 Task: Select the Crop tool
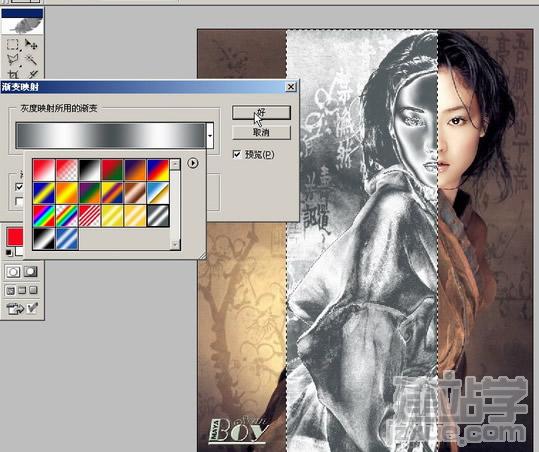coord(13,74)
